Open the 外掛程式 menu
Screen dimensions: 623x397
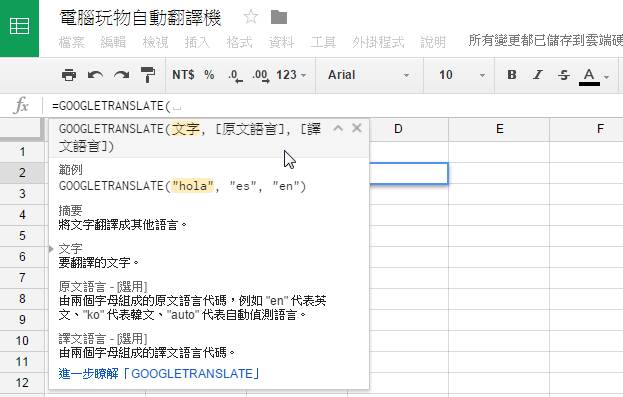pos(378,42)
